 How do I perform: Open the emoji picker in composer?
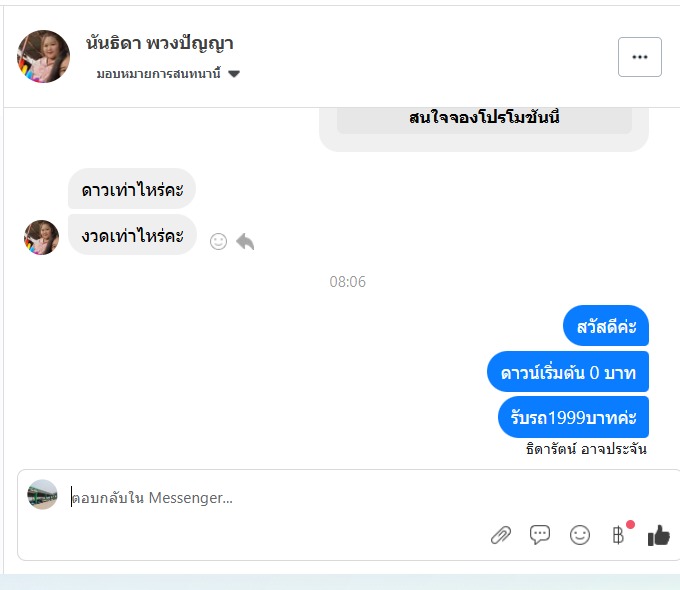pos(579,535)
